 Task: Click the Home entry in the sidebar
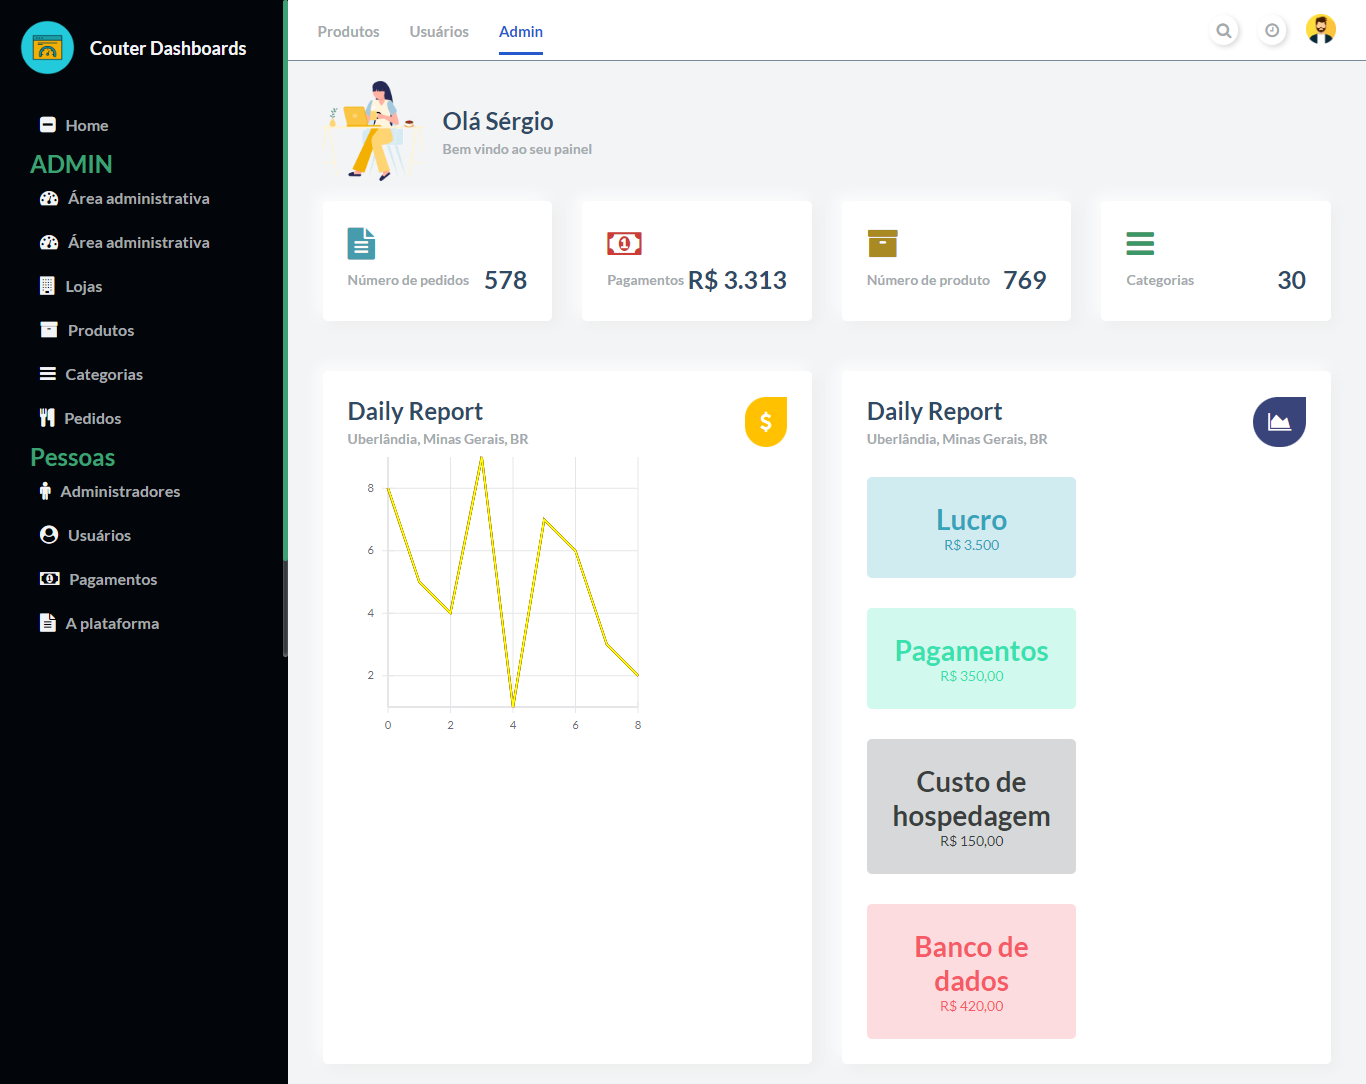click(86, 125)
